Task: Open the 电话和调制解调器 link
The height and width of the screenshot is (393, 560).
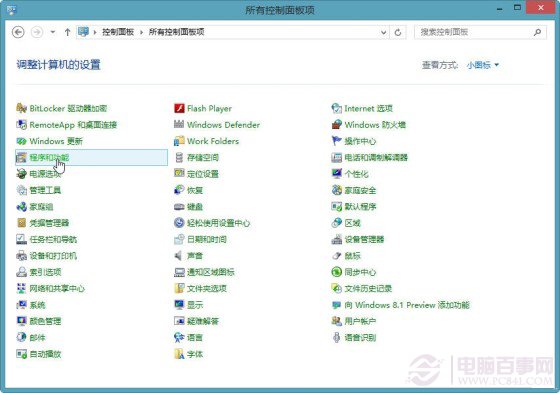Action: (376, 158)
